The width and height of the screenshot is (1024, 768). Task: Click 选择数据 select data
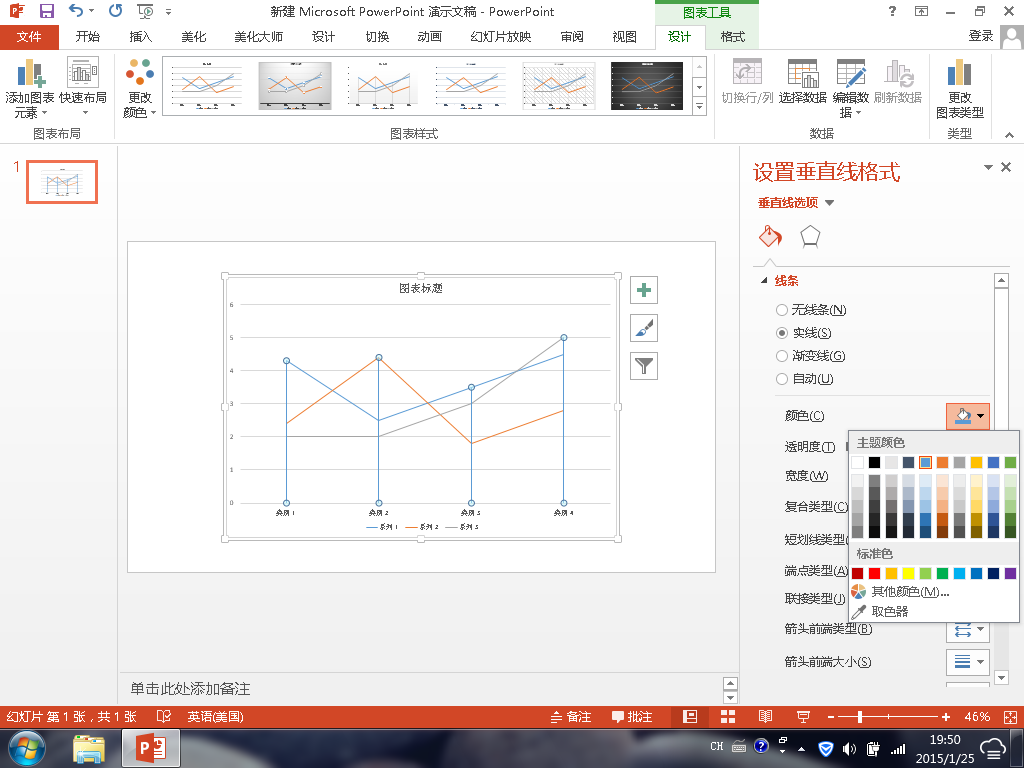(803, 82)
